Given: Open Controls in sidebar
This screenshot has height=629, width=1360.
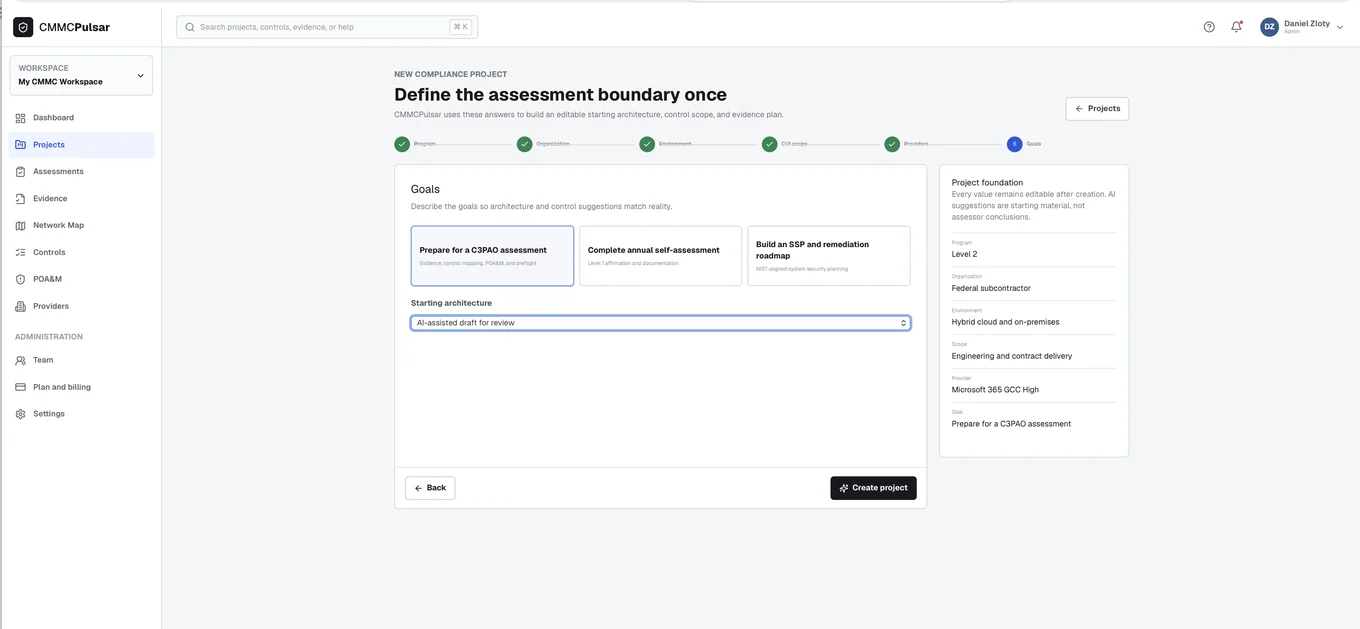Looking at the screenshot, I should [x=81, y=253].
